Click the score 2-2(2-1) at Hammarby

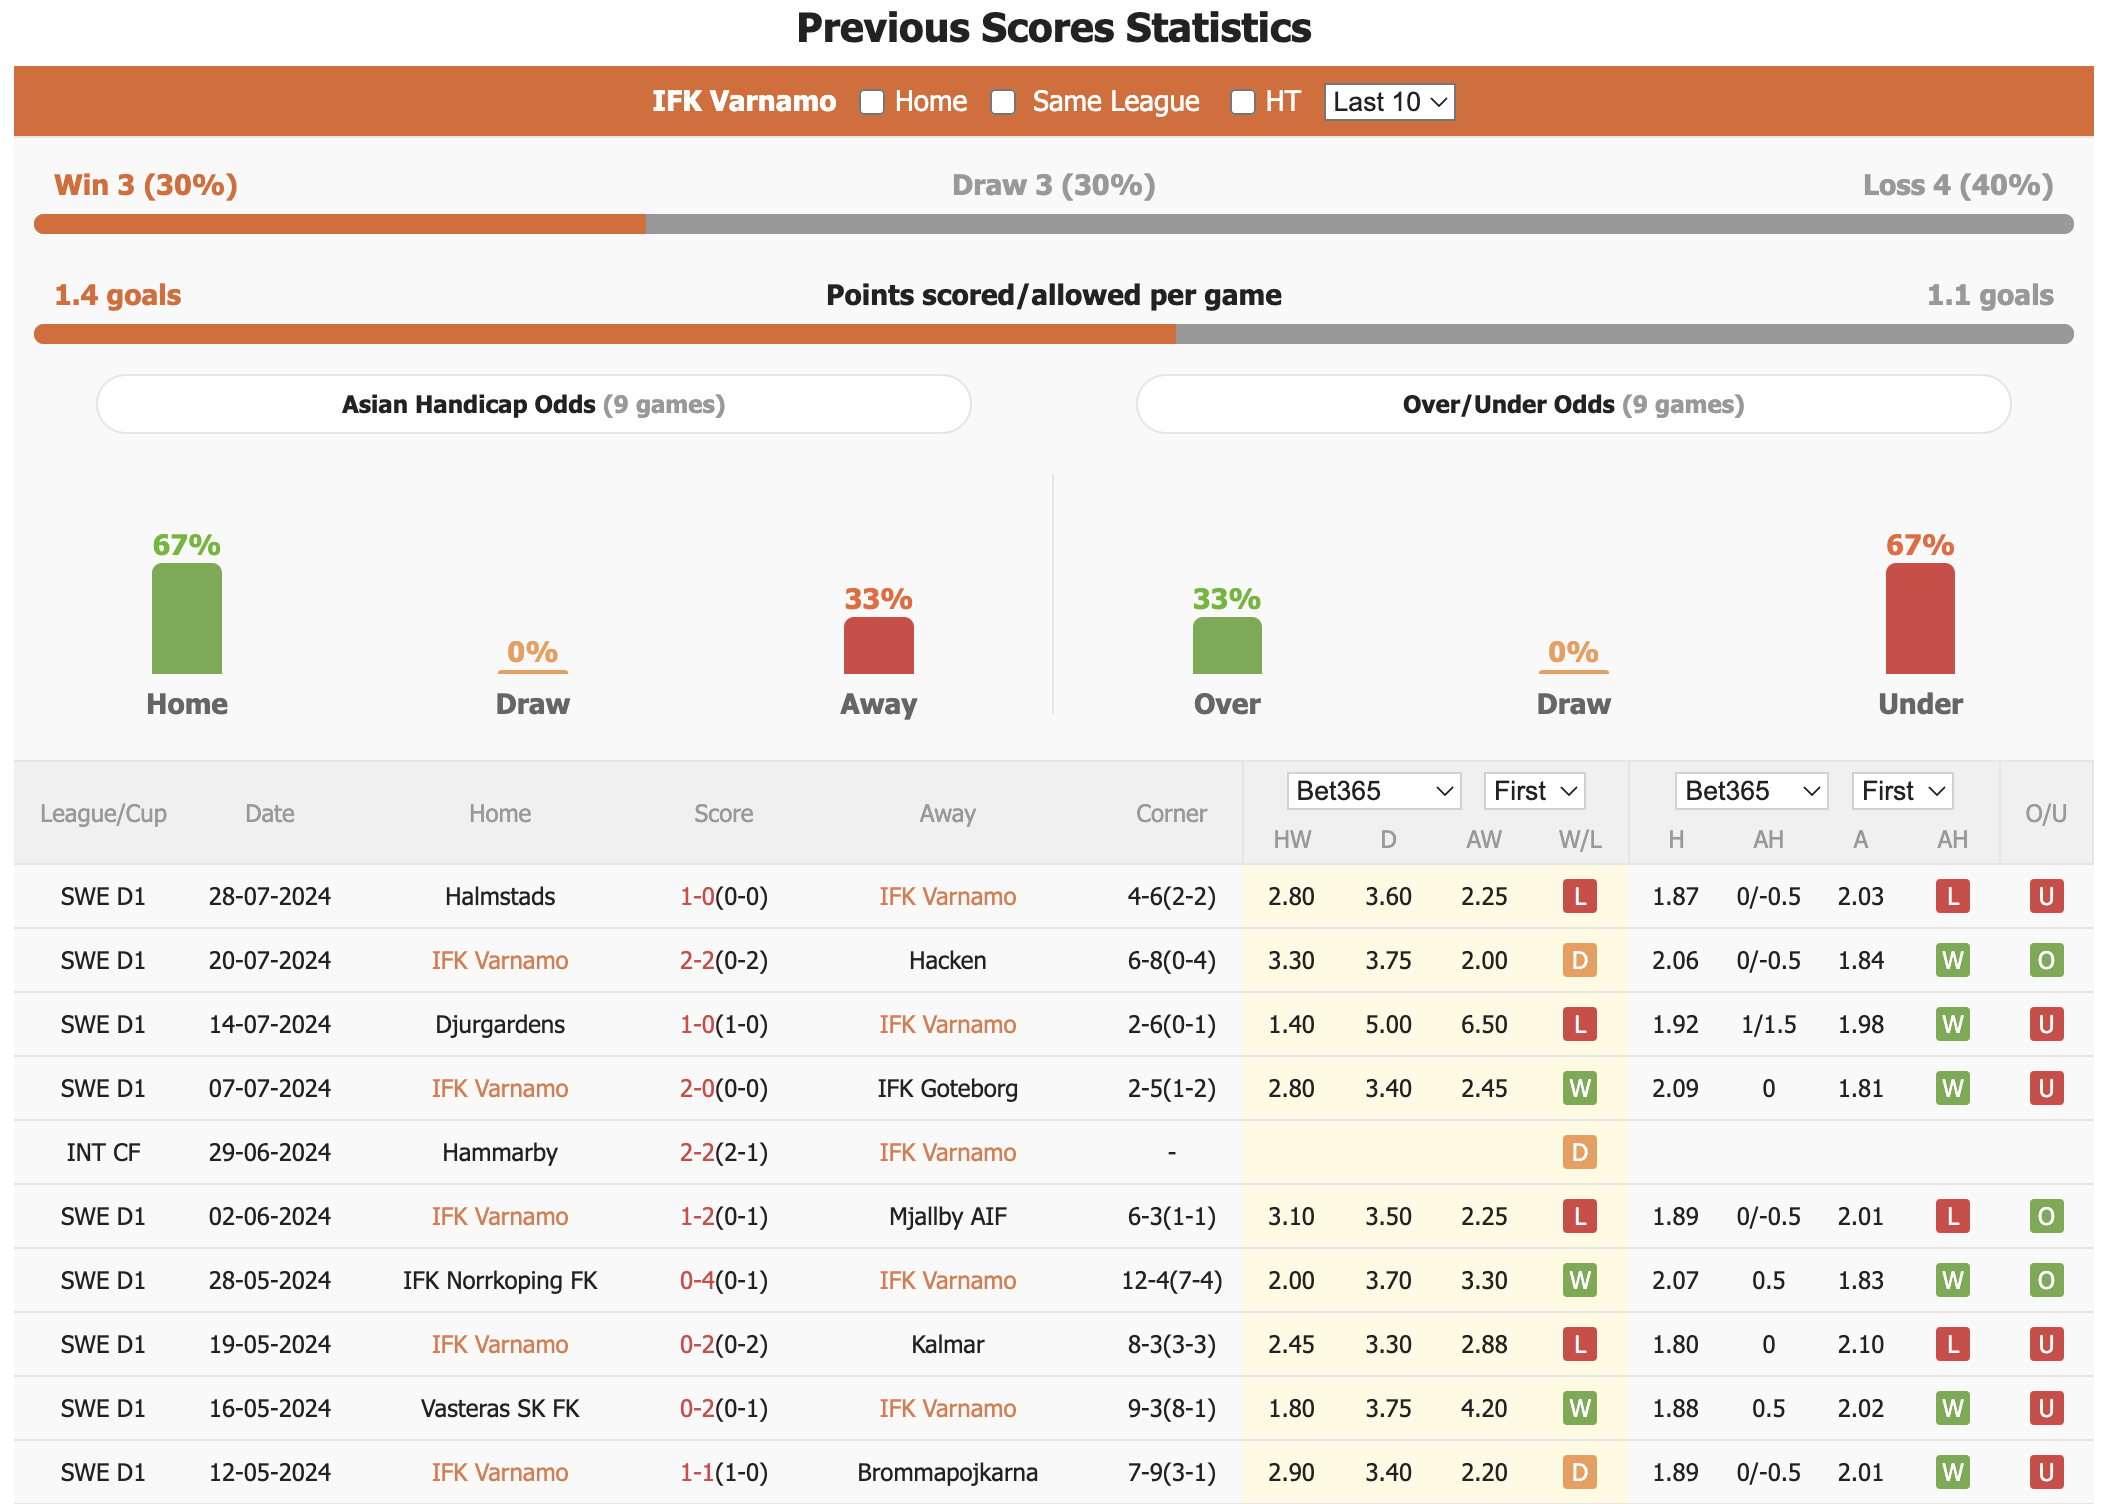(724, 1152)
